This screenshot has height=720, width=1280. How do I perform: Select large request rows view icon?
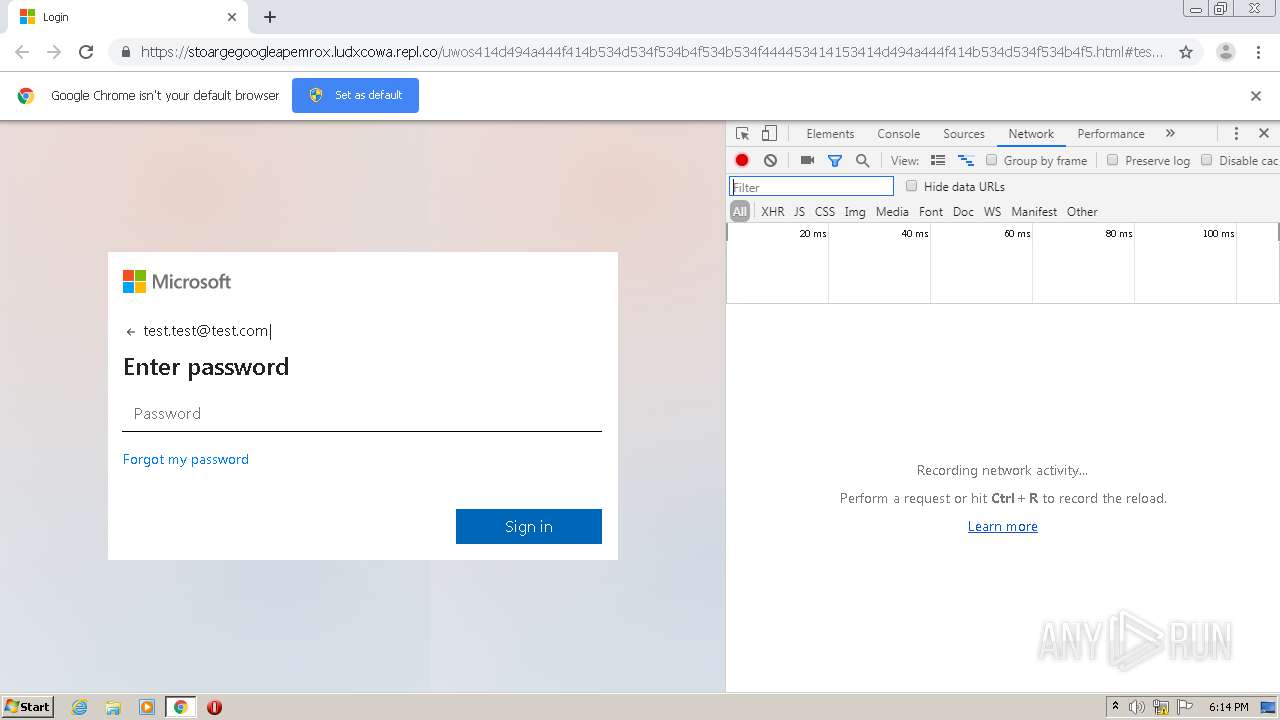pyautogui.click(x=938, y=160)
